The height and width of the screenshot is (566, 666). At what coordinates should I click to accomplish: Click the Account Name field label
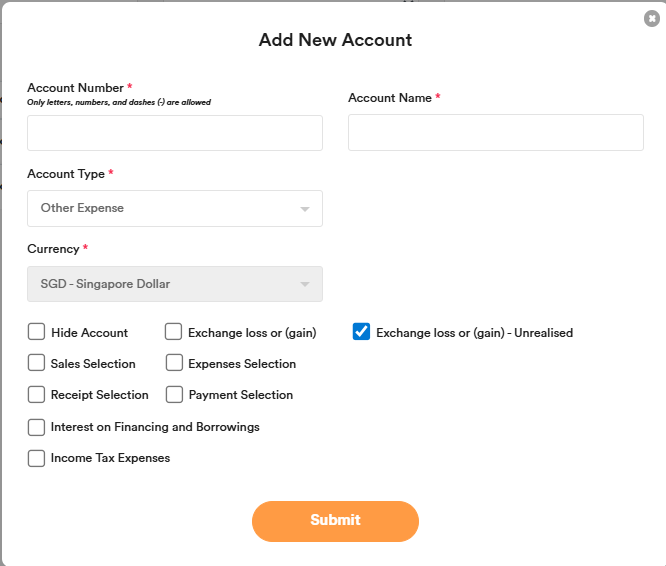[389, 98]
